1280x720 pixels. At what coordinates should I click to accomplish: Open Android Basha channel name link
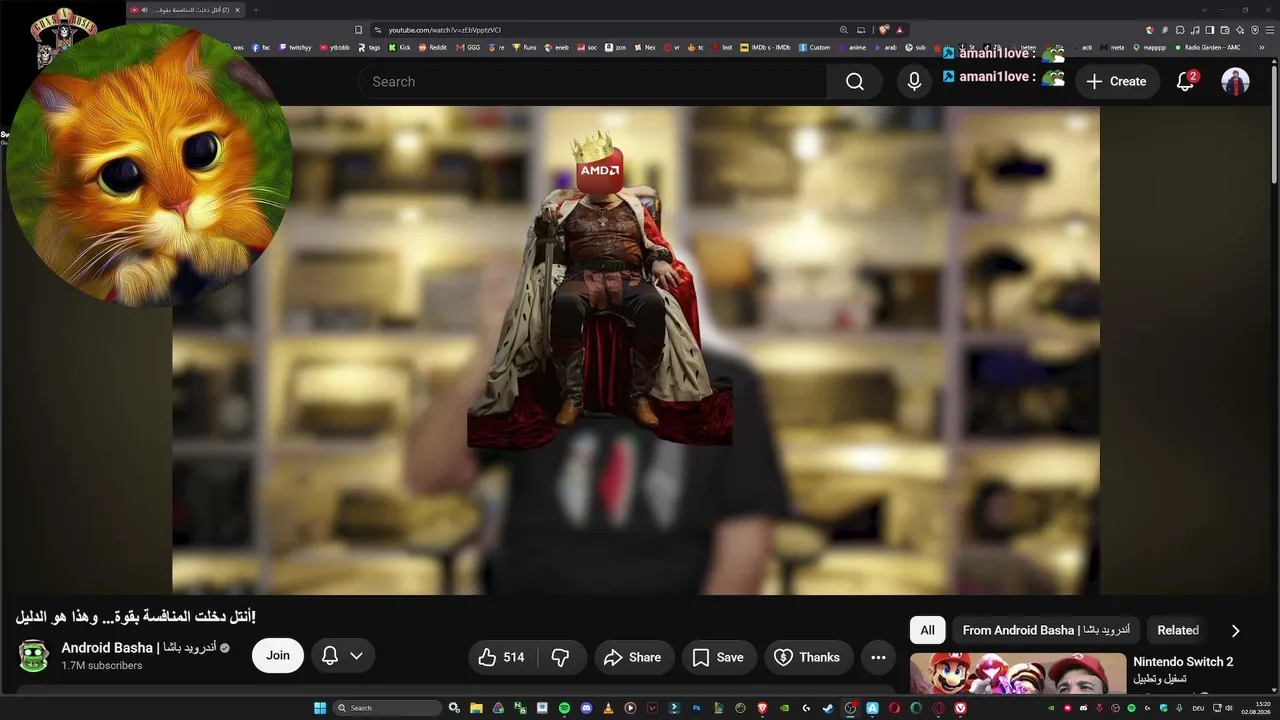point(138,648)
